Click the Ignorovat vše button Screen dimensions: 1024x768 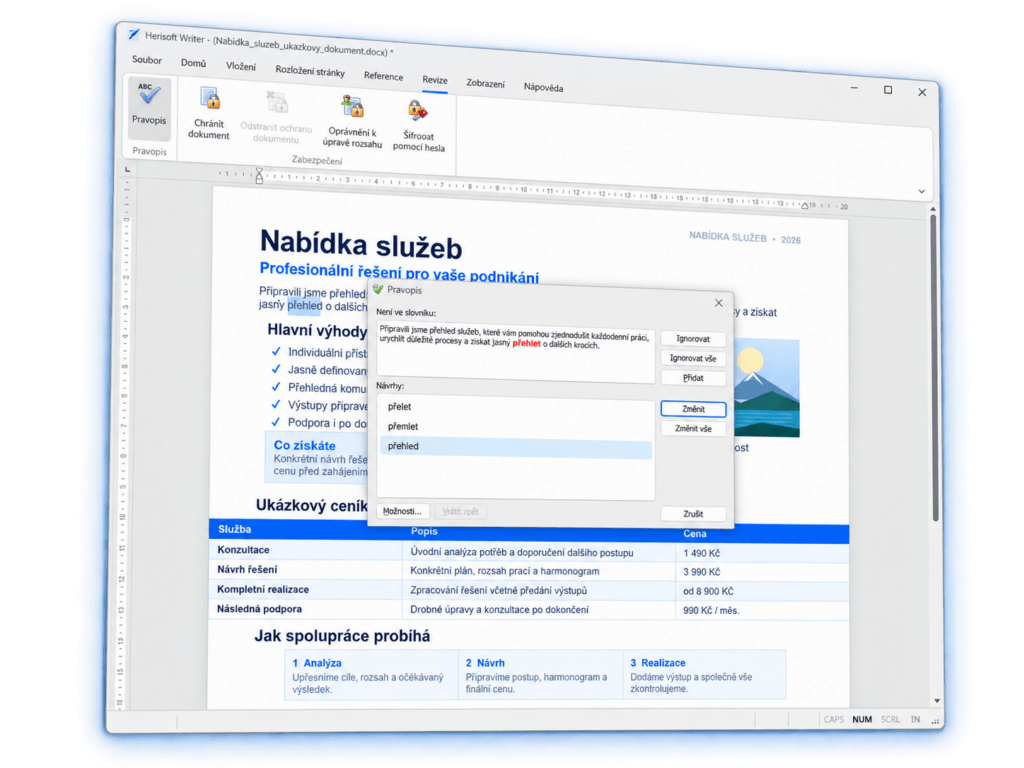[x=693, y=359]
